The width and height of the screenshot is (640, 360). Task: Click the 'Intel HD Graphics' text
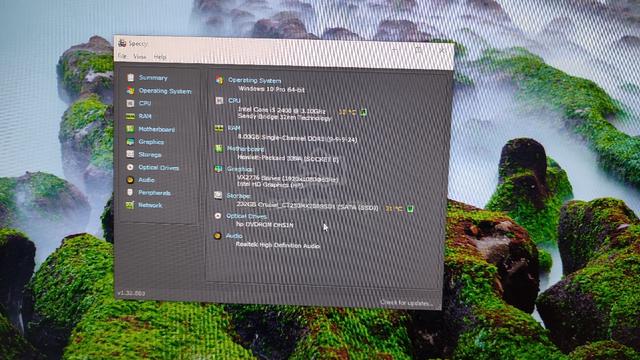(270, 185)
